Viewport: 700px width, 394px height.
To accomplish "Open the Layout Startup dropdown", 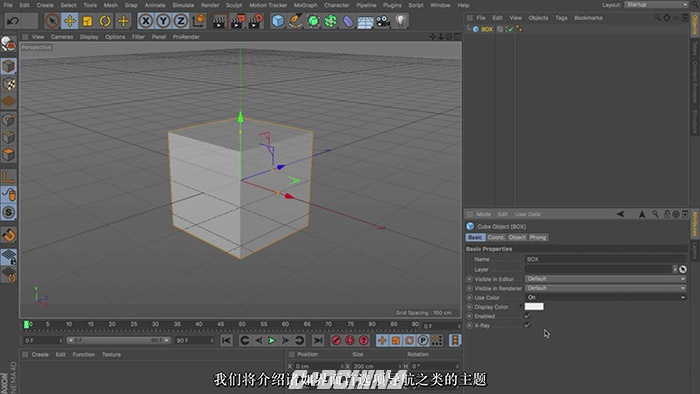I will pyautogui.click(x=656, y=4).
